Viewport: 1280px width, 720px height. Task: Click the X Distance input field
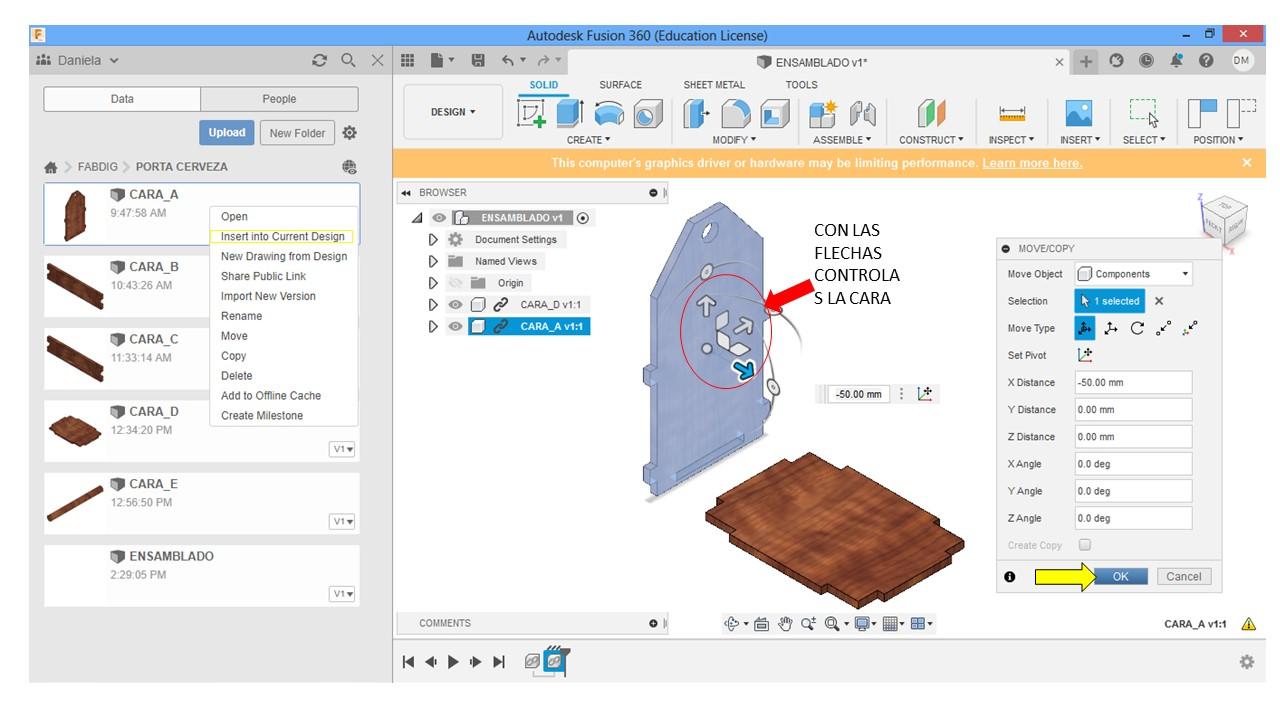(1133, 382)
